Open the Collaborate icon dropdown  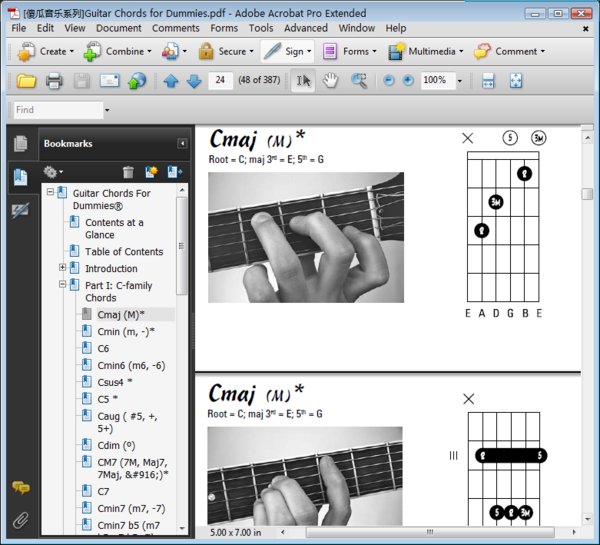tap(174, 51)
